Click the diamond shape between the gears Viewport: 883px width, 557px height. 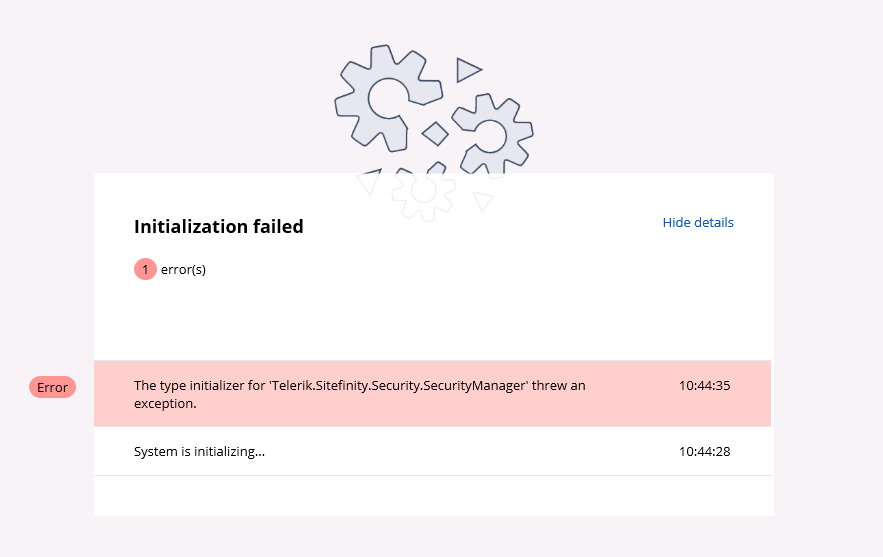click(435, 133)
